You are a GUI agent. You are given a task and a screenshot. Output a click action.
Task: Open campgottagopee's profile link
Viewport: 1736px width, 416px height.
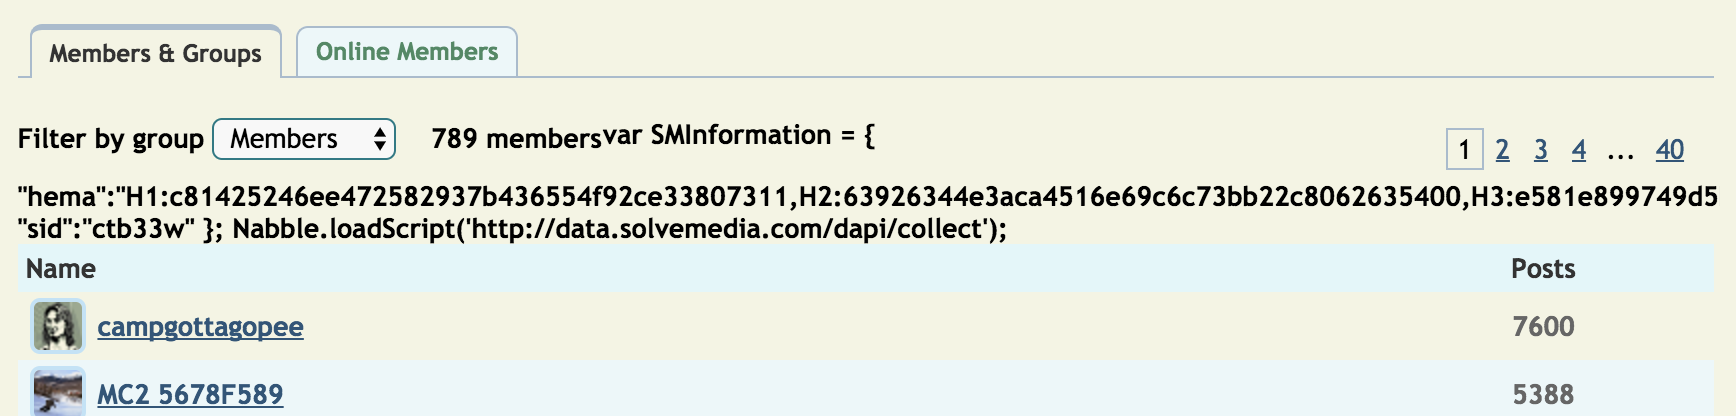[x=200, y=327]
